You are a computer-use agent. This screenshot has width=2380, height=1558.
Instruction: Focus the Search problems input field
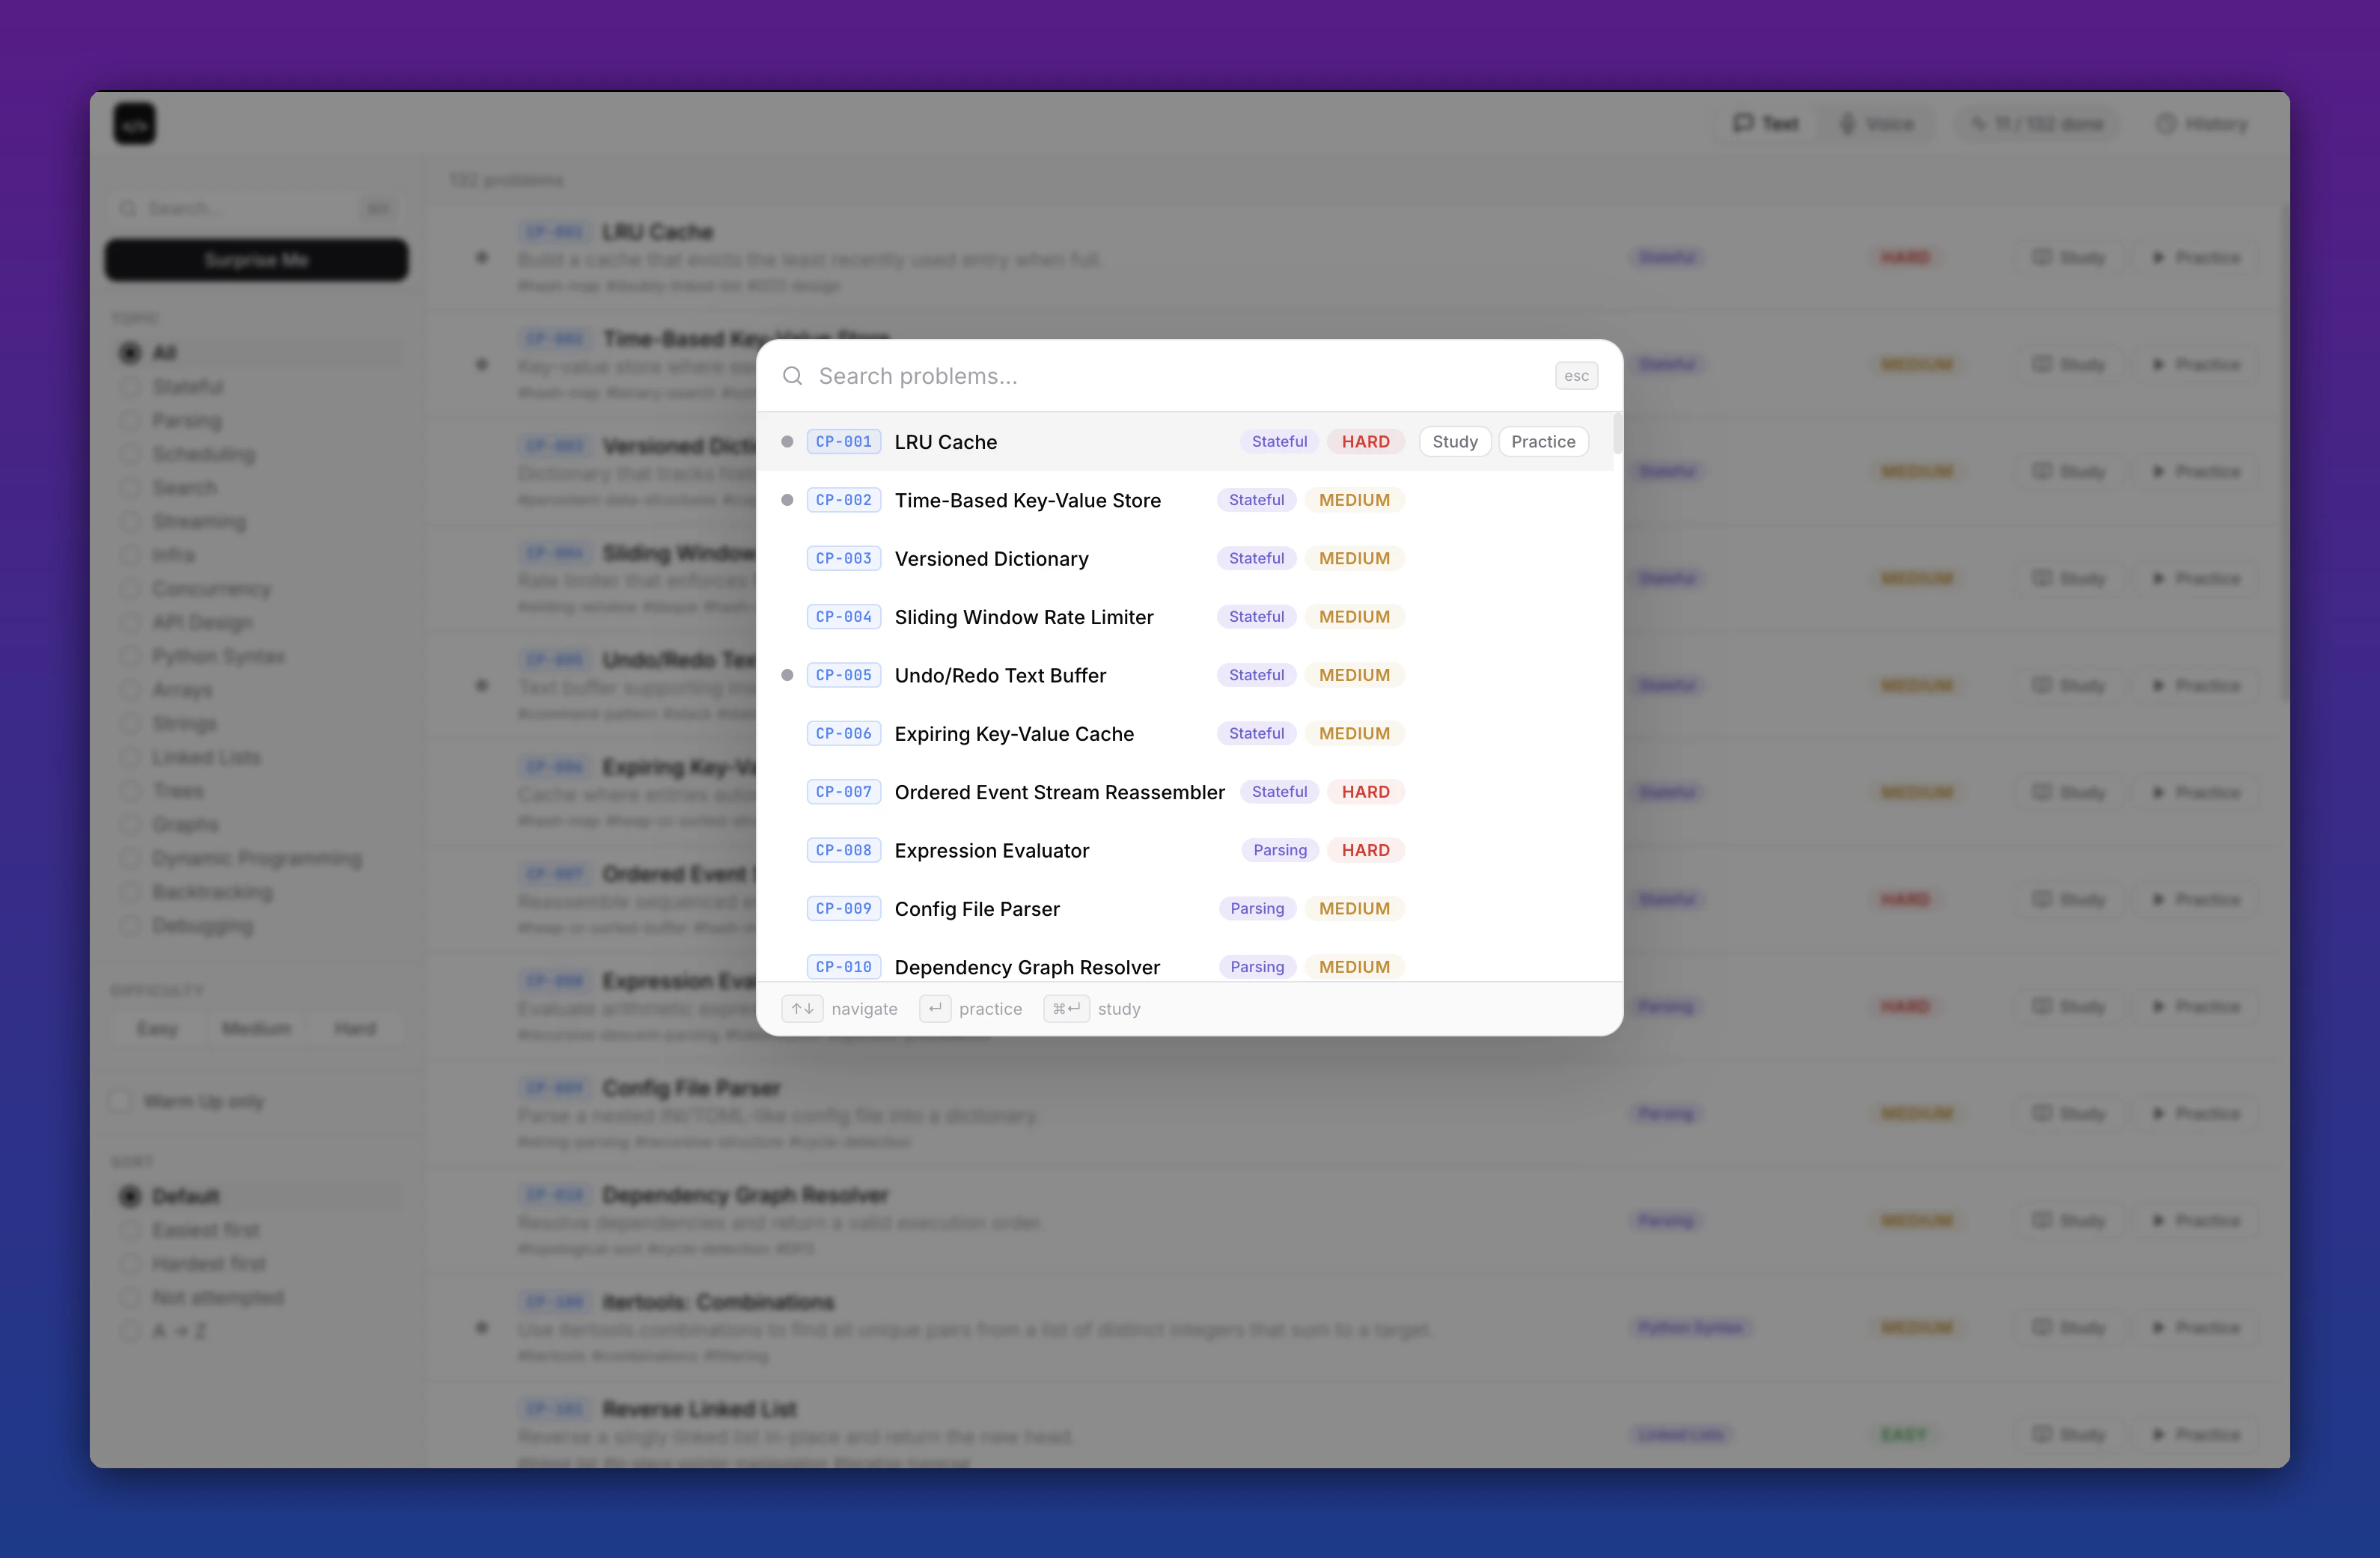(1150, 376)
